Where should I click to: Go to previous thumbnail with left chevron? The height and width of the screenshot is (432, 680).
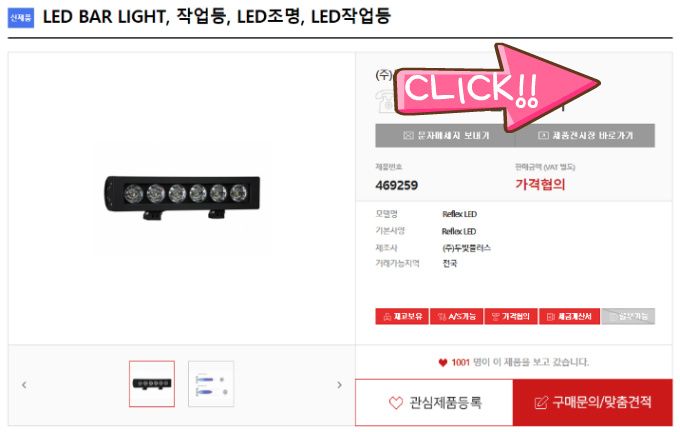[24, 385]
